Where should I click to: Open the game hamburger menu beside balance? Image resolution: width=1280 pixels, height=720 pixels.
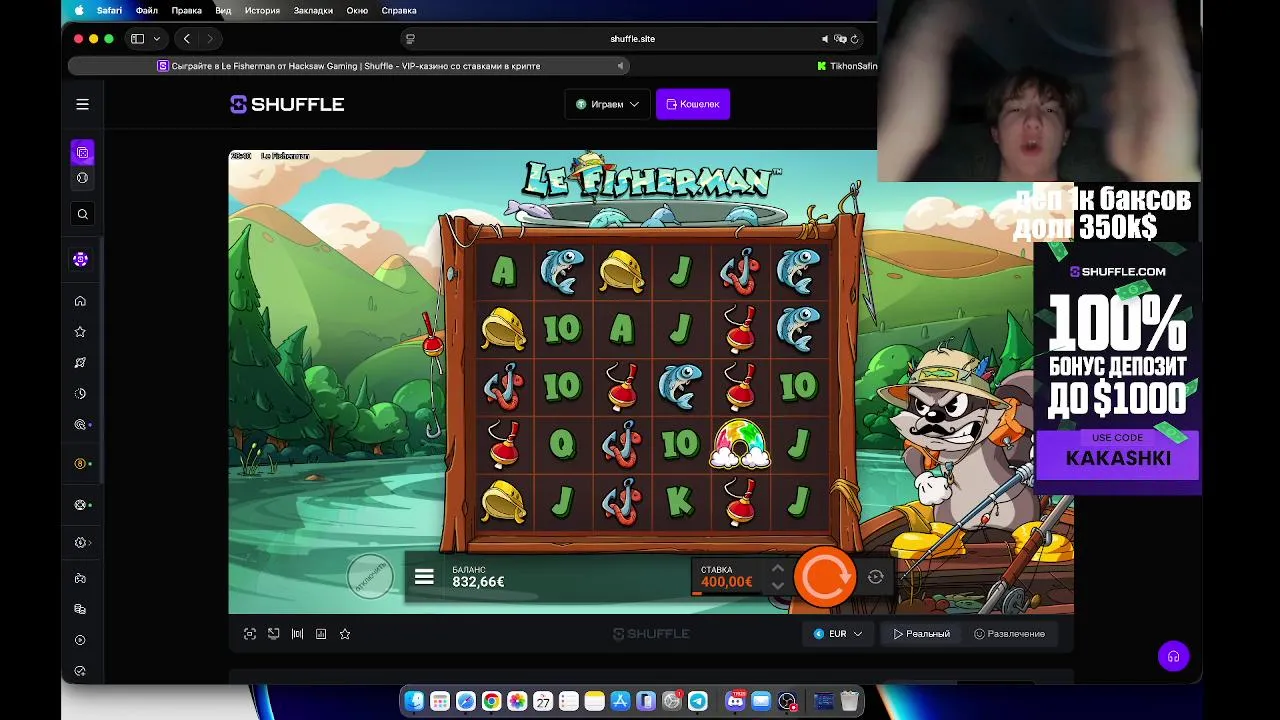pyautogui.click(x=424, y=577)
